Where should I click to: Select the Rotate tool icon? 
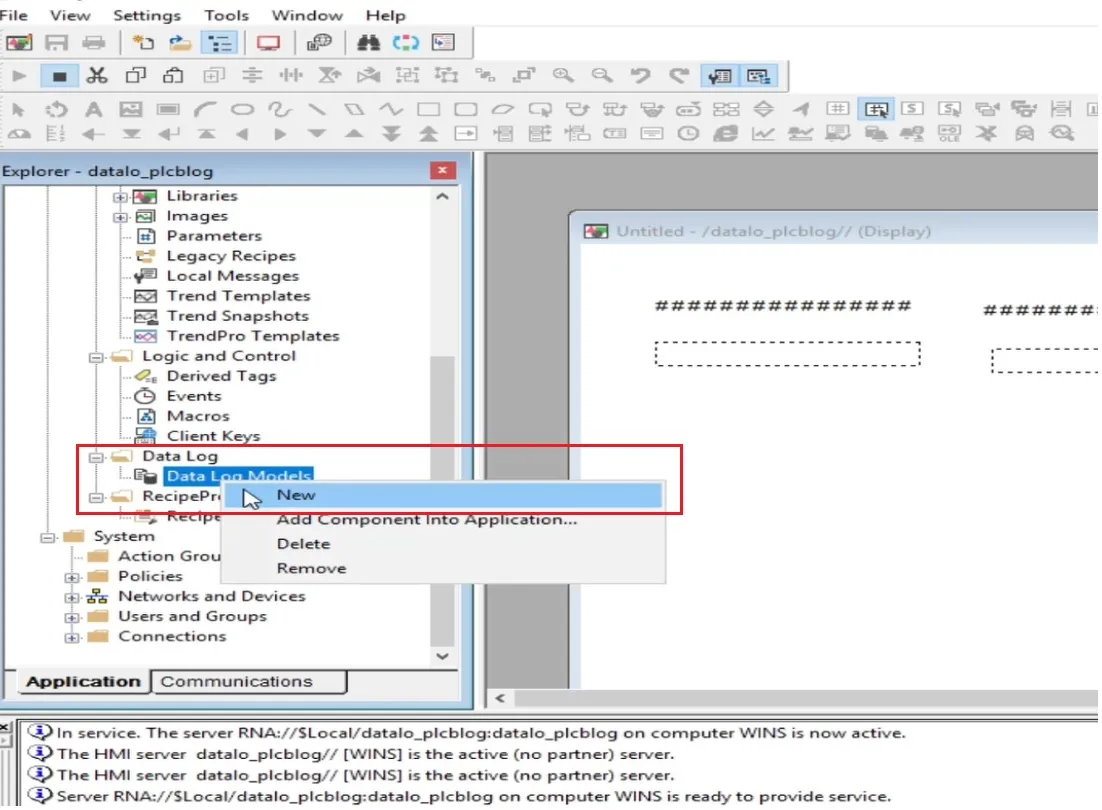(x=56, y=109)
